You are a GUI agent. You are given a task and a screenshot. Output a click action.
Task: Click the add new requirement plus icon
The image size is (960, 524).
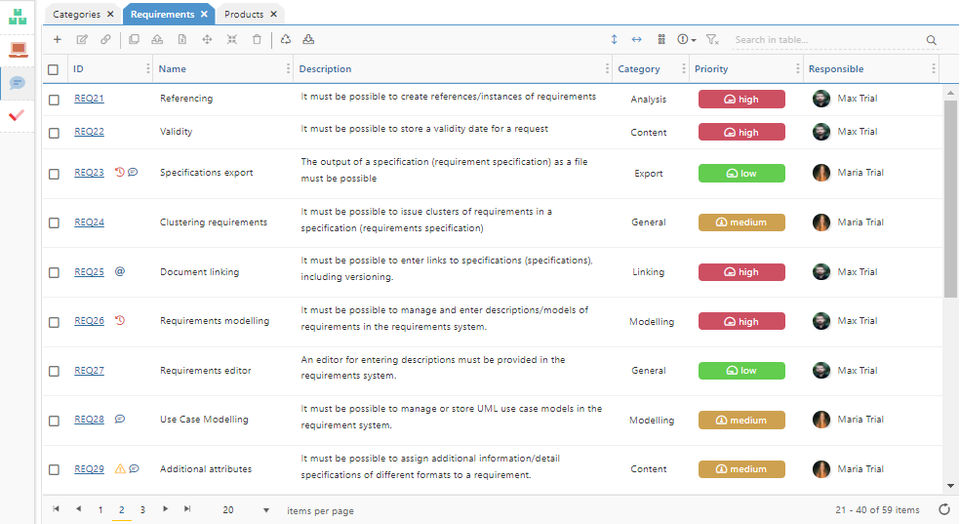57,40
